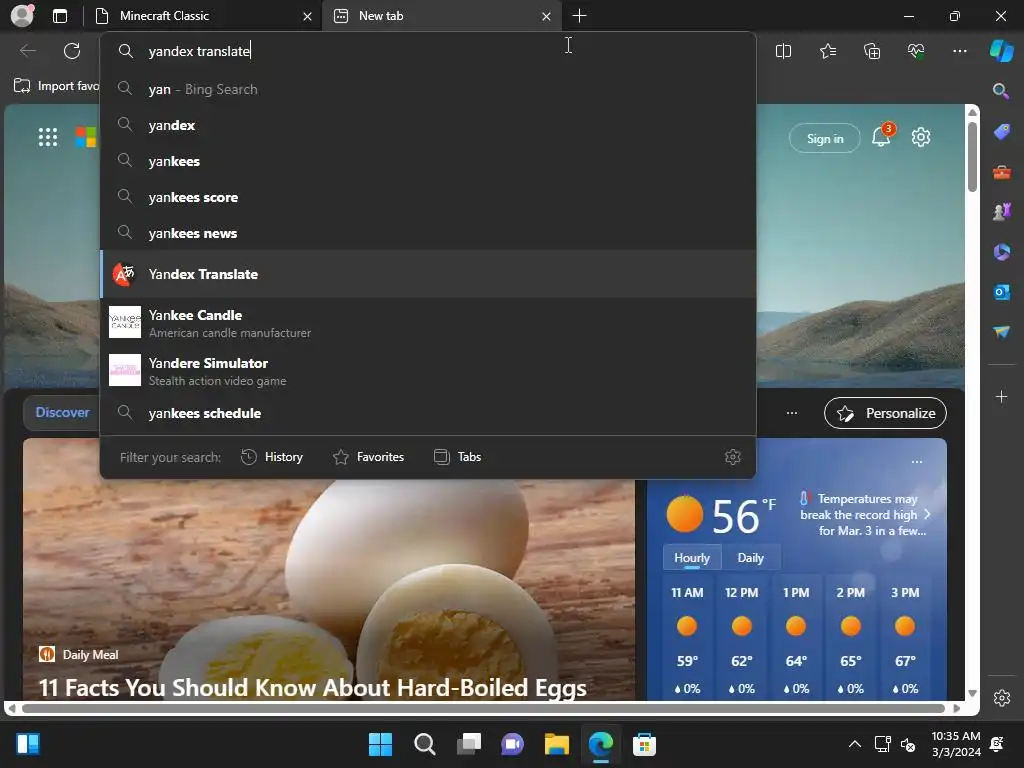Open taskbar Search magnifier

tap(424, 743)
